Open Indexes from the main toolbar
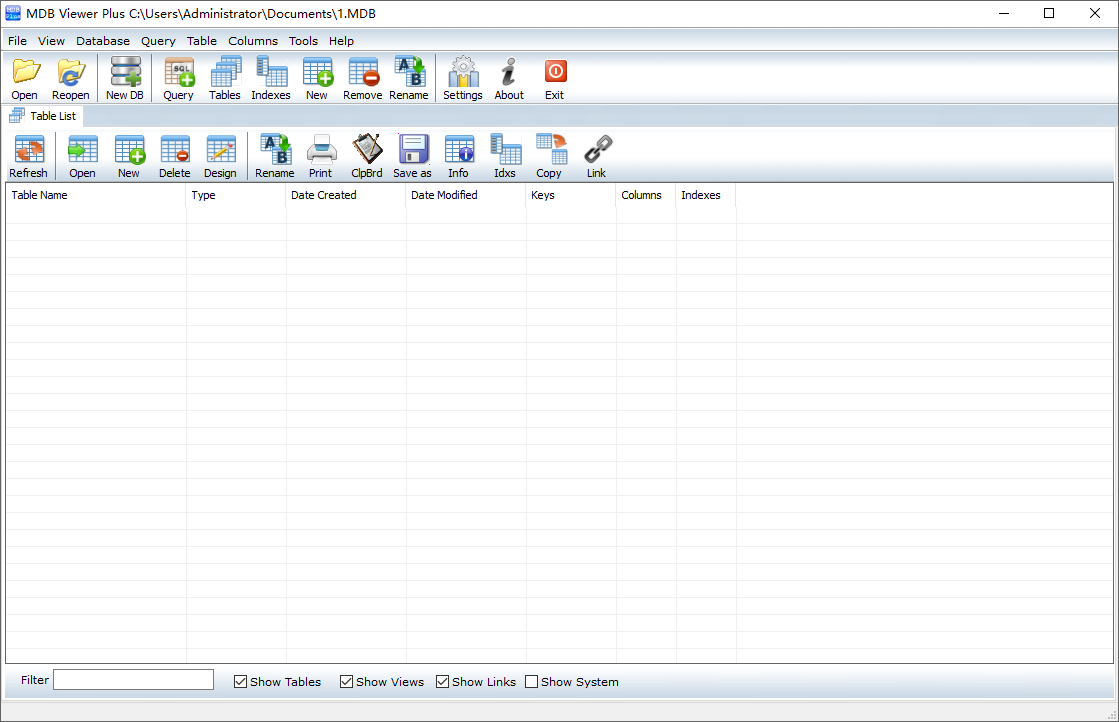Image resolution: width=1119 pixels, height=722 pixels. [271, 78]
